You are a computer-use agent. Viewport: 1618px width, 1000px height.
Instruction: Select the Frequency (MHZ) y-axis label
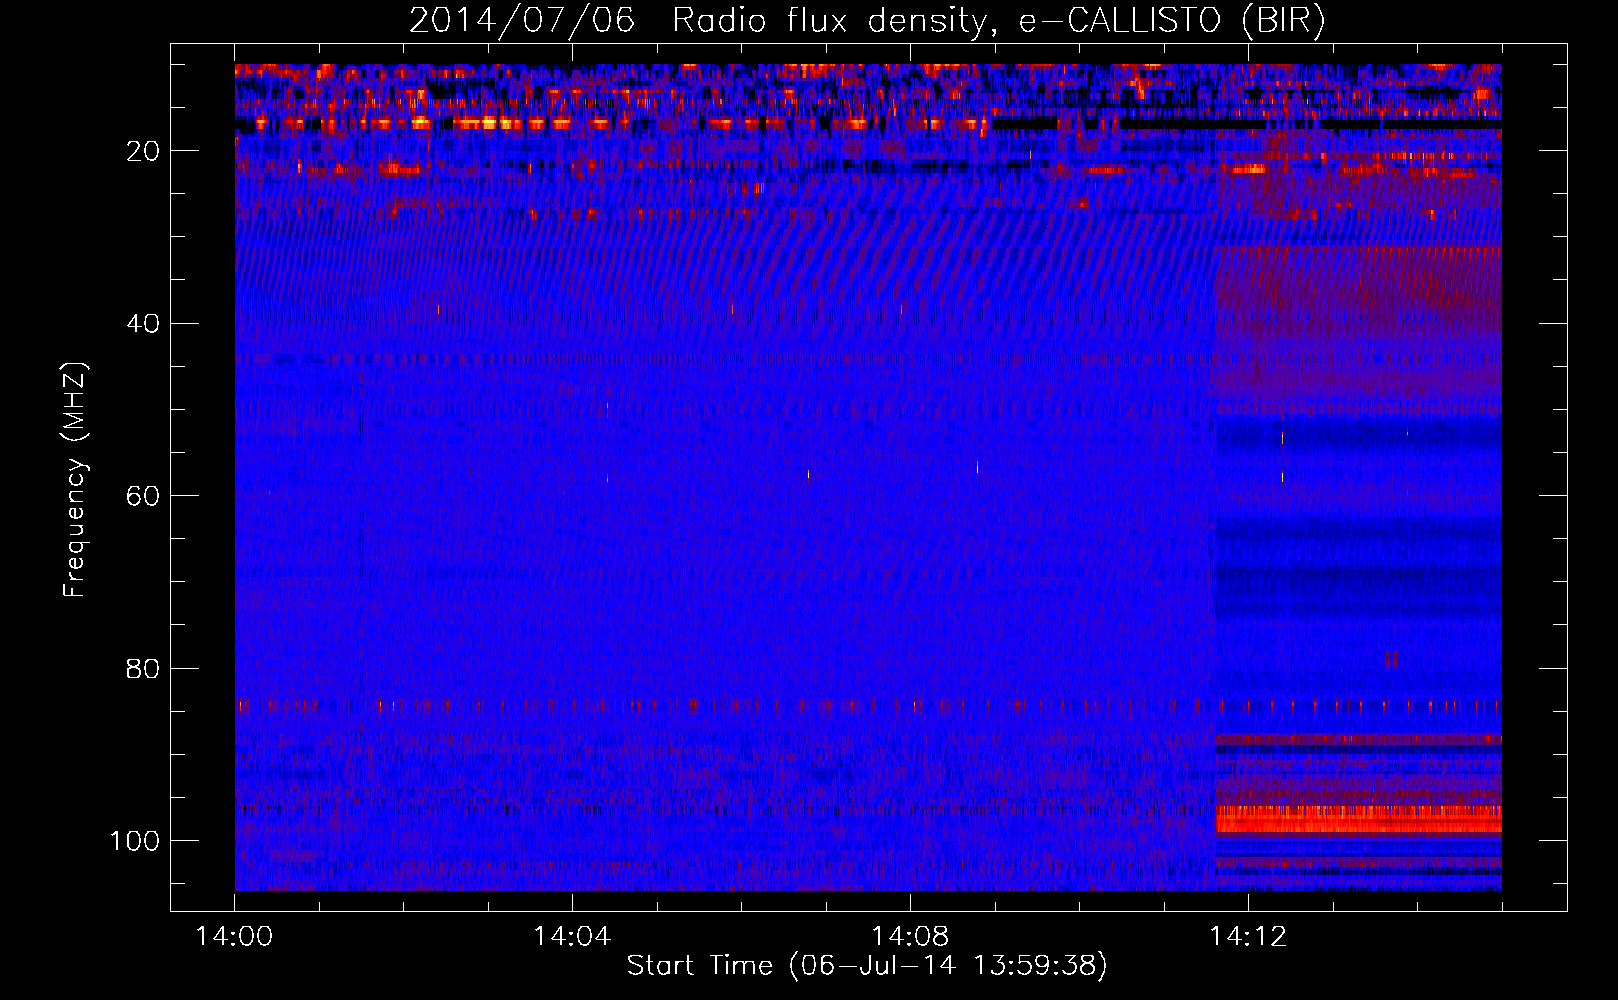click(x=75, y=480)
